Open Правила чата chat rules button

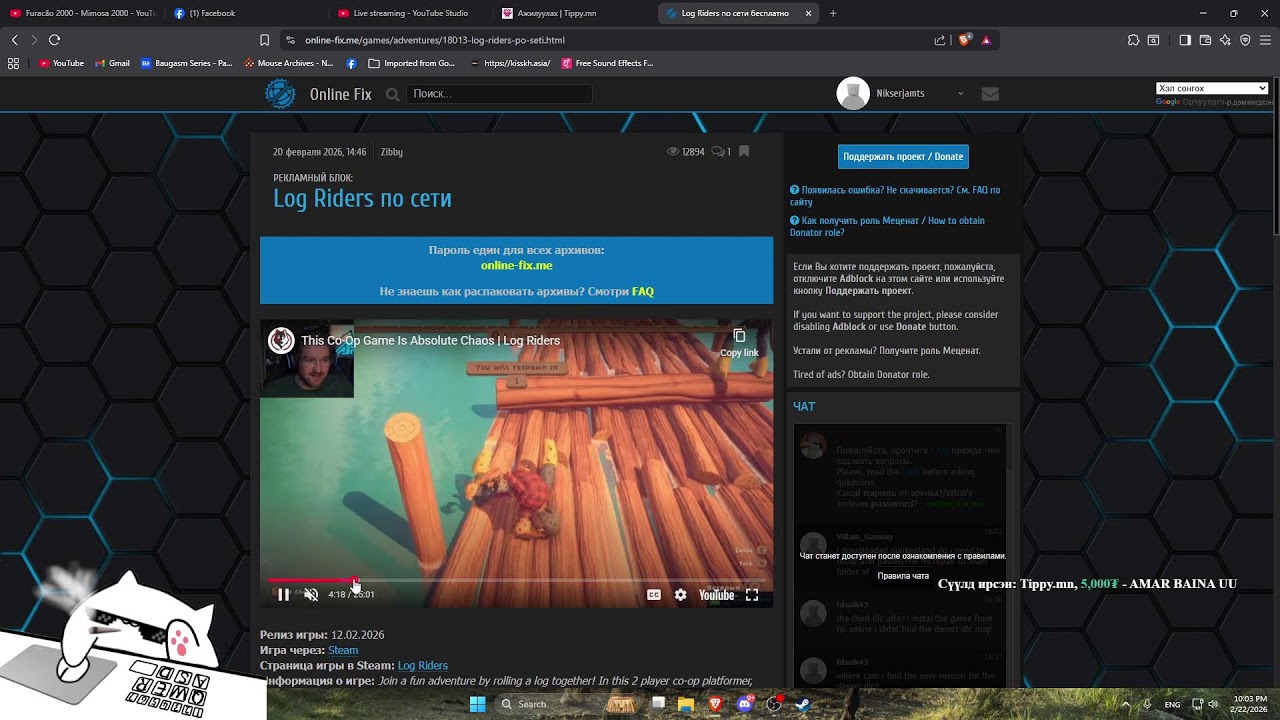click(x=903, y=576)
